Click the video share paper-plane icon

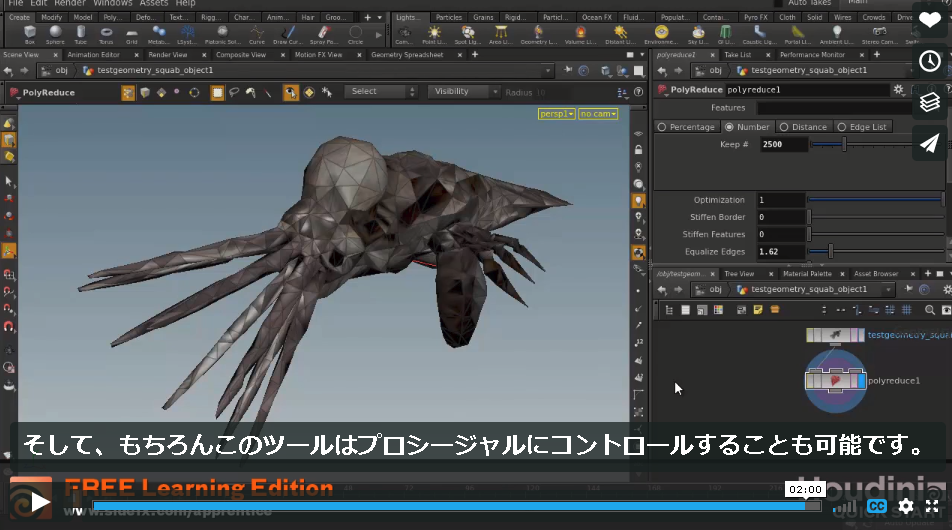tap(930, 143)
